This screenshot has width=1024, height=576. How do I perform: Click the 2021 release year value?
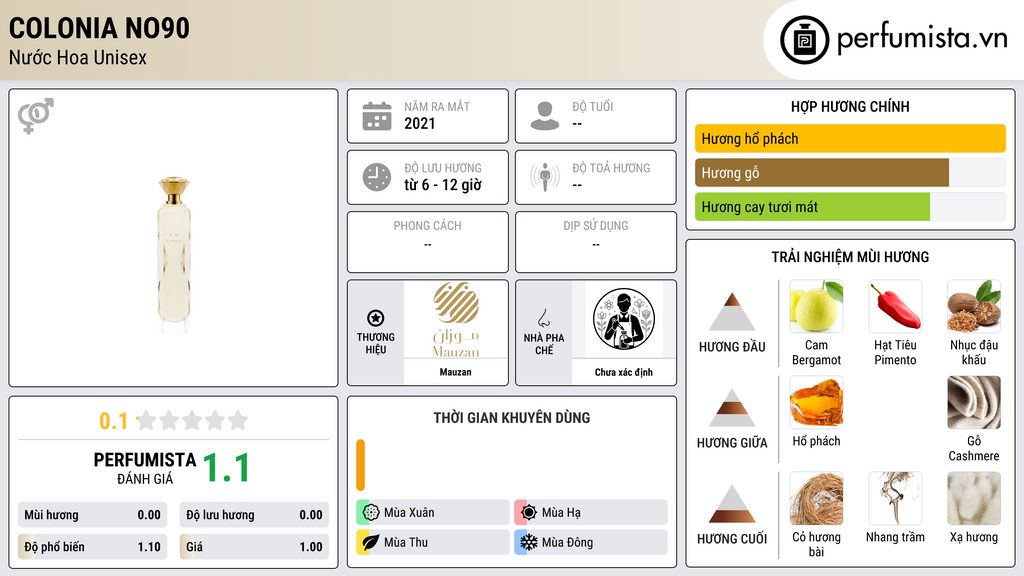point(420,123)
